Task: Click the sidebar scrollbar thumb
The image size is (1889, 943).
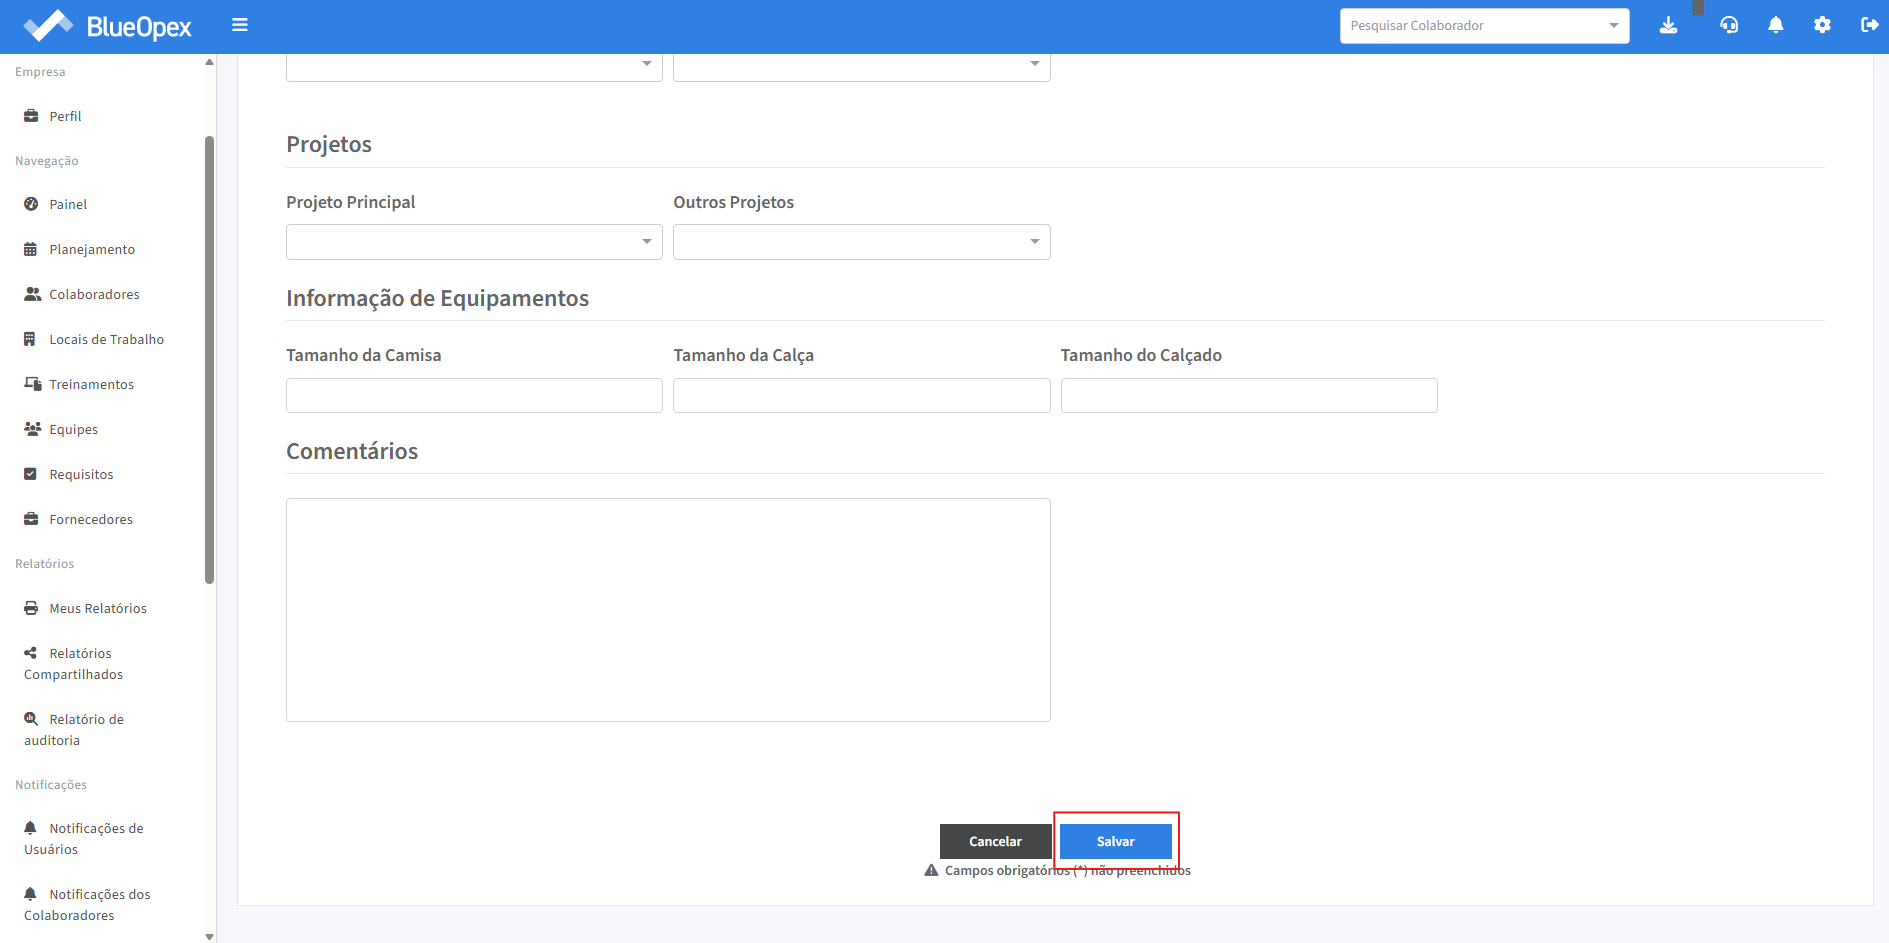Action: click(209, 360)
